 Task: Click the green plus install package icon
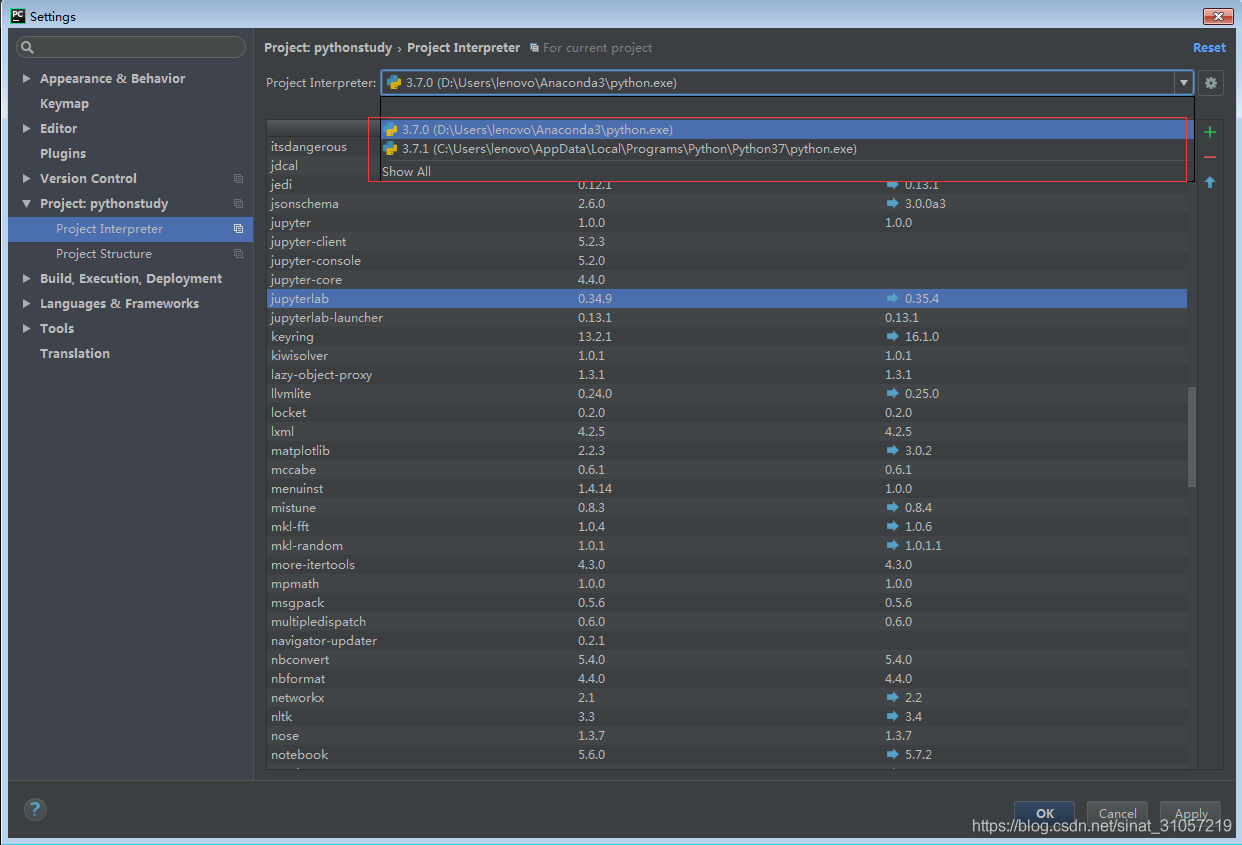click(x=1210, y=132)
